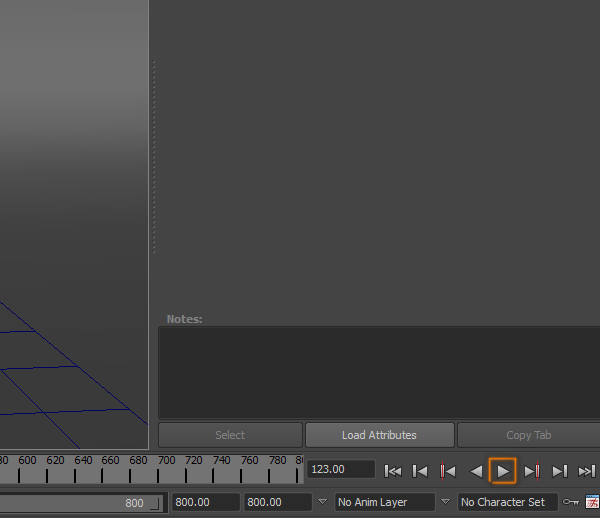Go to start of playback range

(x=393, y=470)
